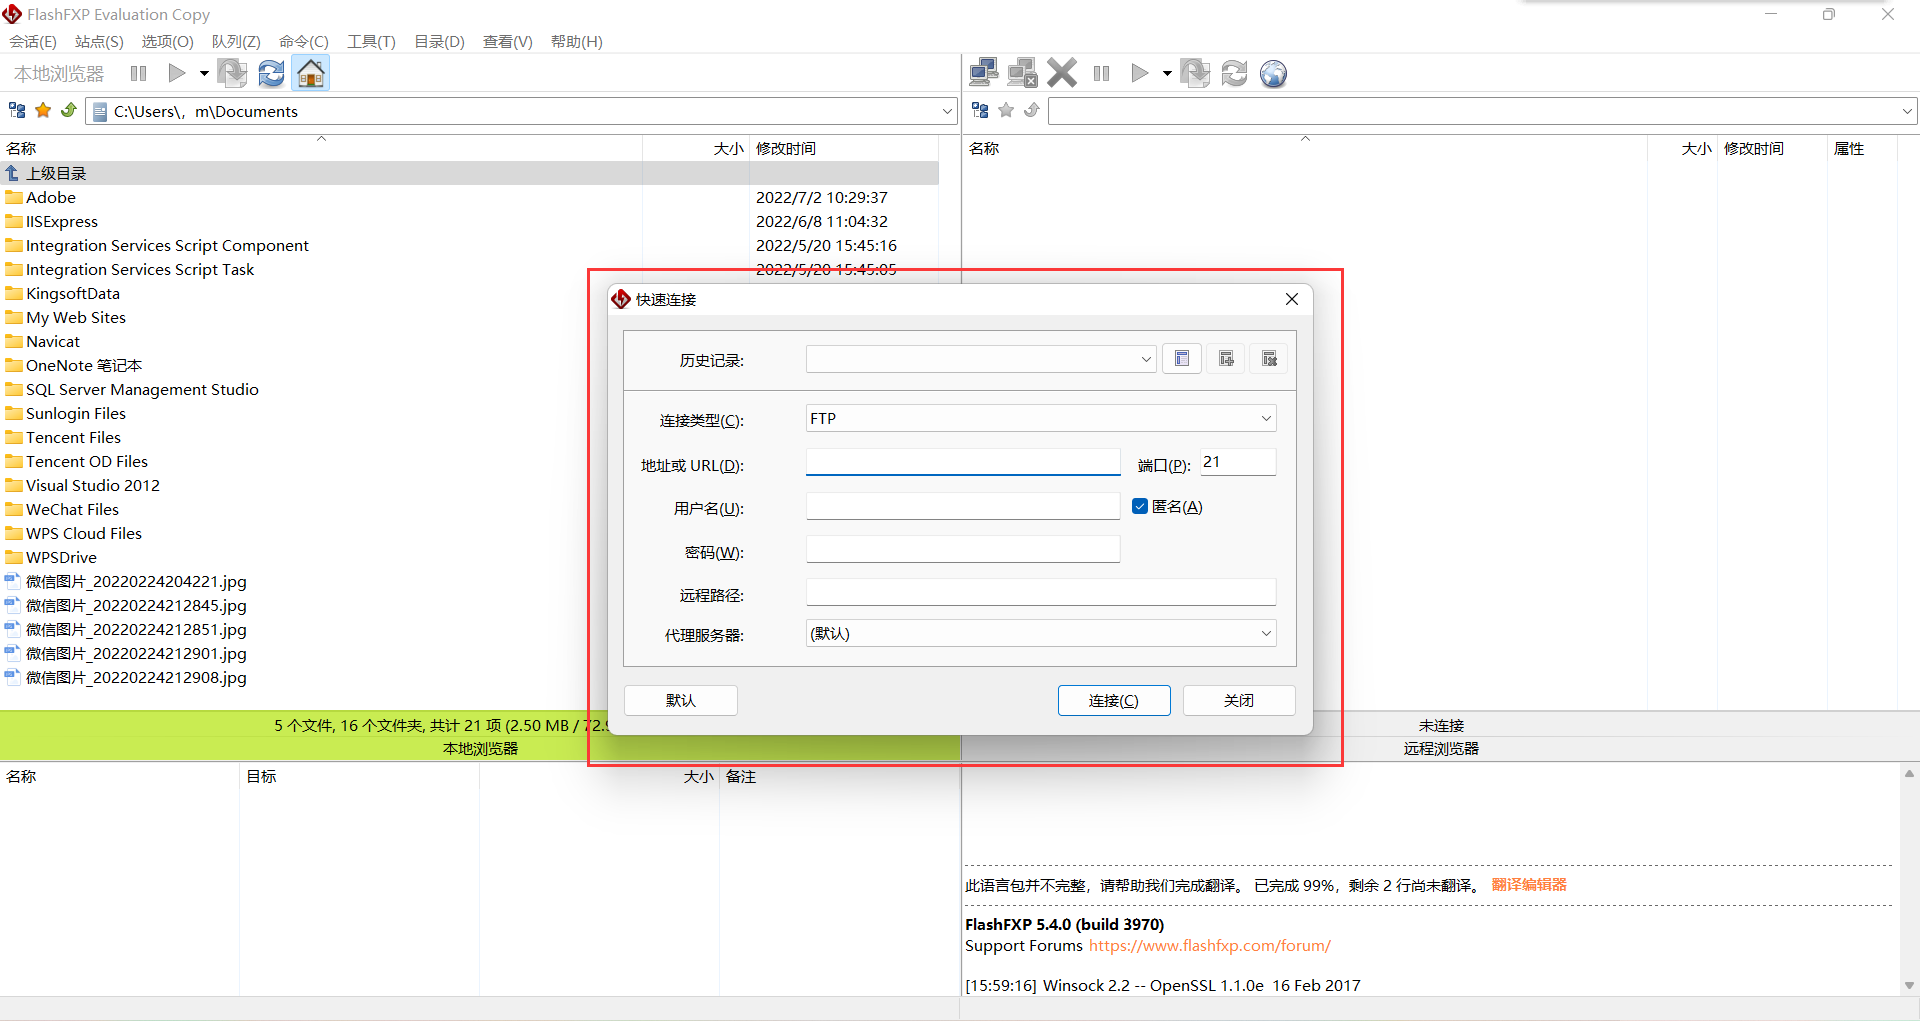Click the 用户名 input field
The image size is (1920, 1021).
pyautogui.click(x=963, y=506)
